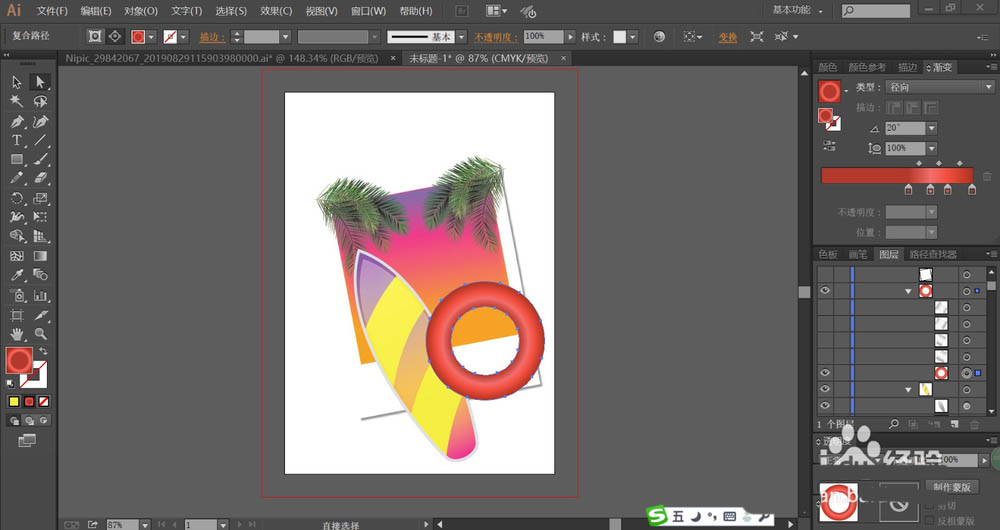Viewport: 1000px width, 530px height.
Task: Click the reverse gradient icon
Action: click(829, 145)
